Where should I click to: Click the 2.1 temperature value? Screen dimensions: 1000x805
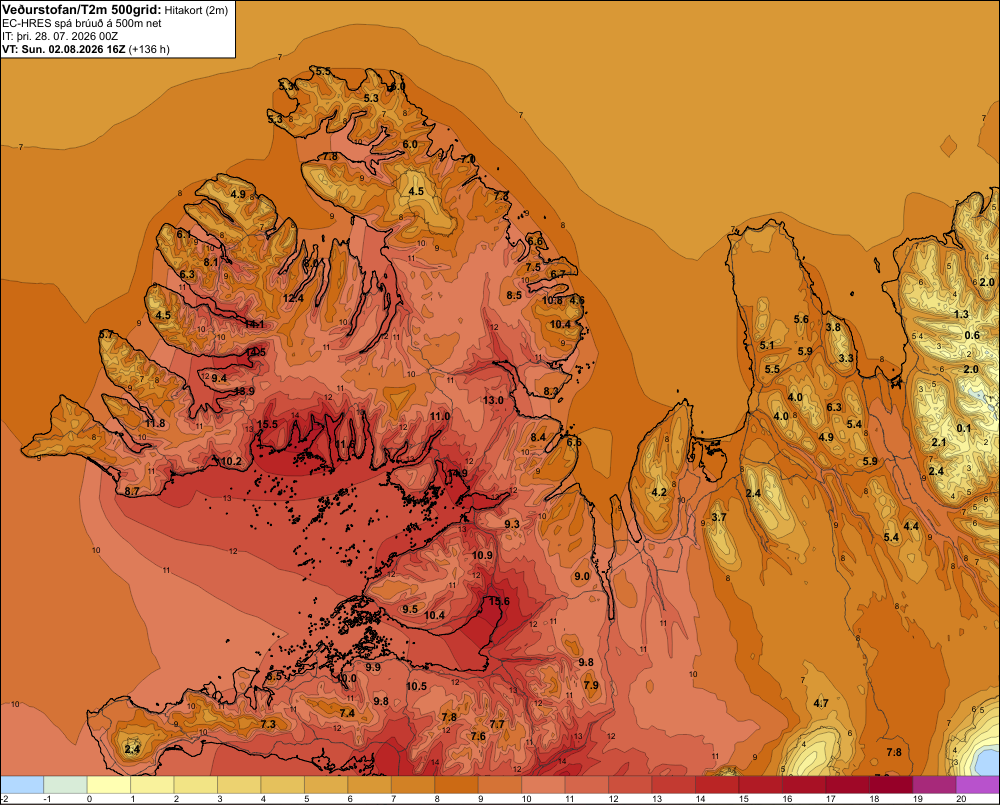(939, 442)
